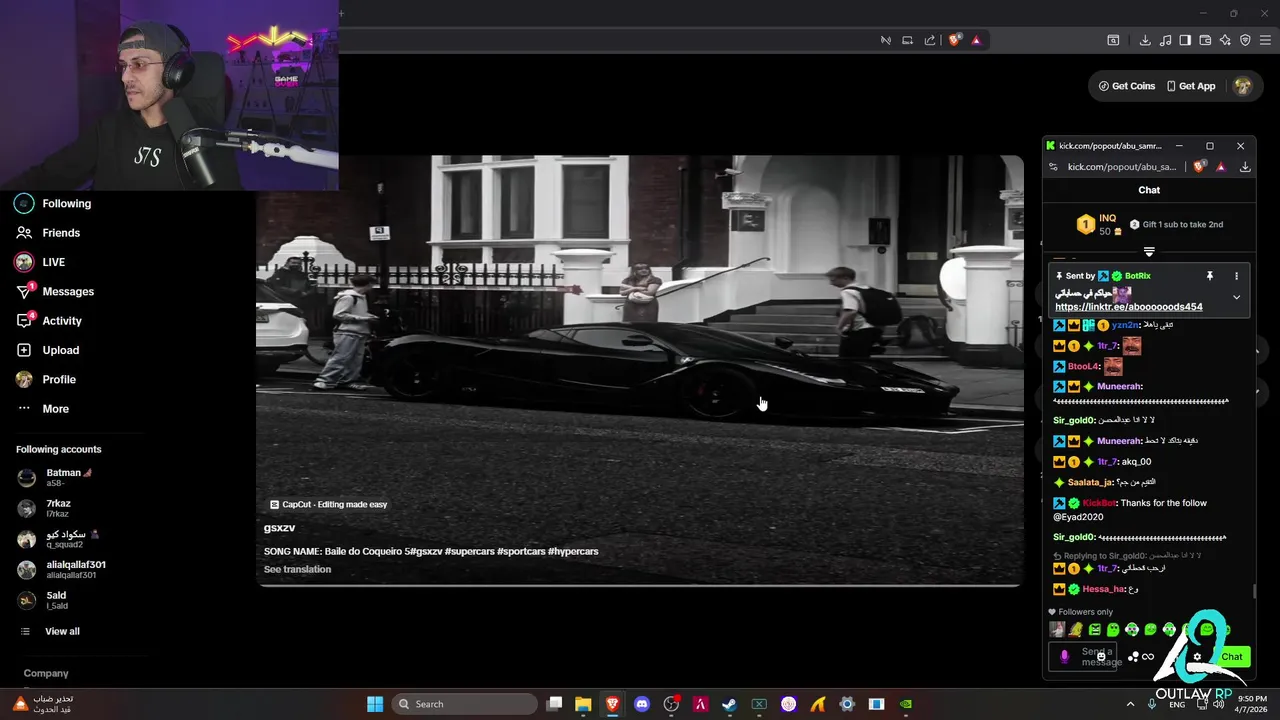Click the three-bubbles icon by chat input
Image resolution: width=1280 pixels, height=720 pixels.
coord(1133,657)
